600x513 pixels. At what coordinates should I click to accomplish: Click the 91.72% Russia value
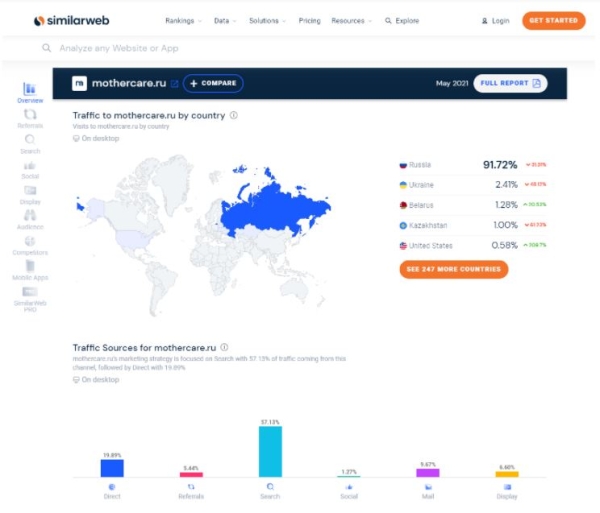[500, 165]
